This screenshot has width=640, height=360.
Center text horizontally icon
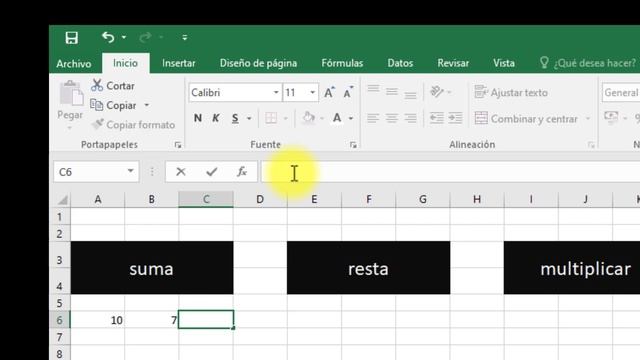point(392,118)
